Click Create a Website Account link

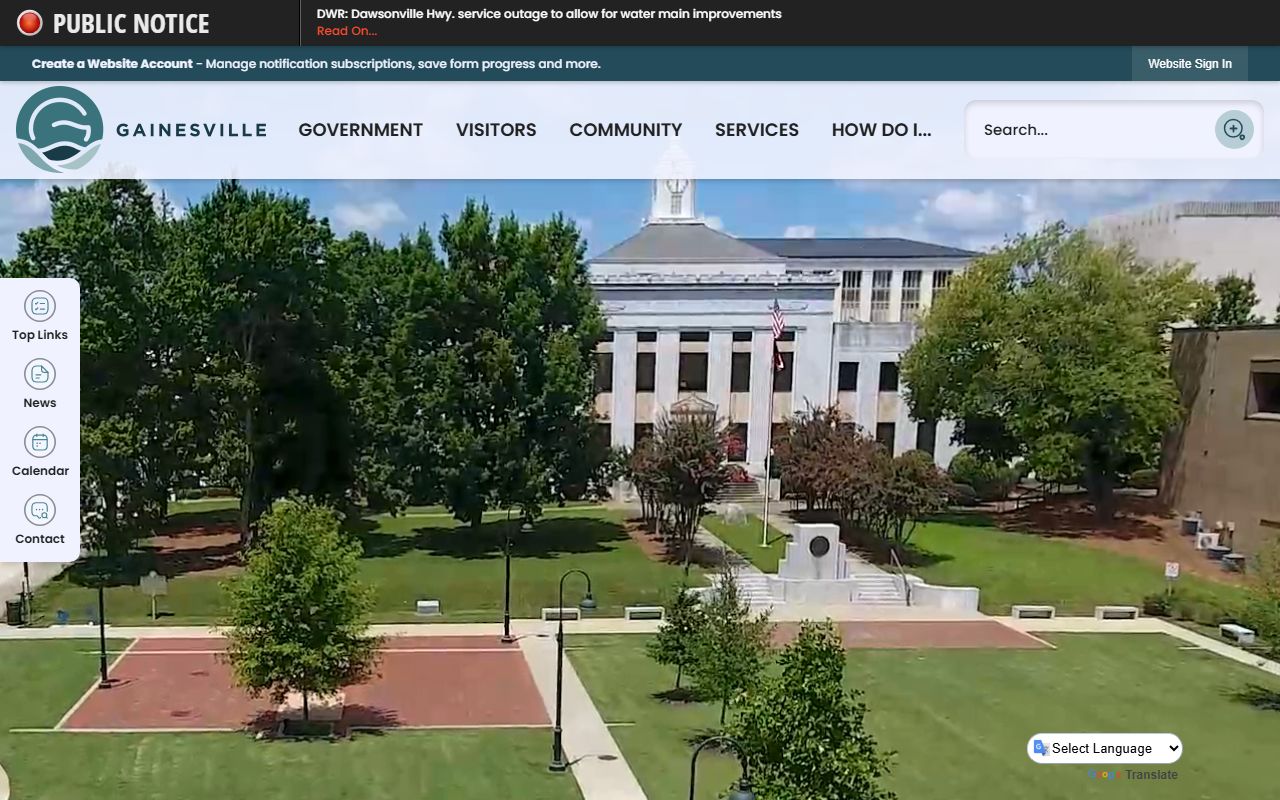pos(112,63)
